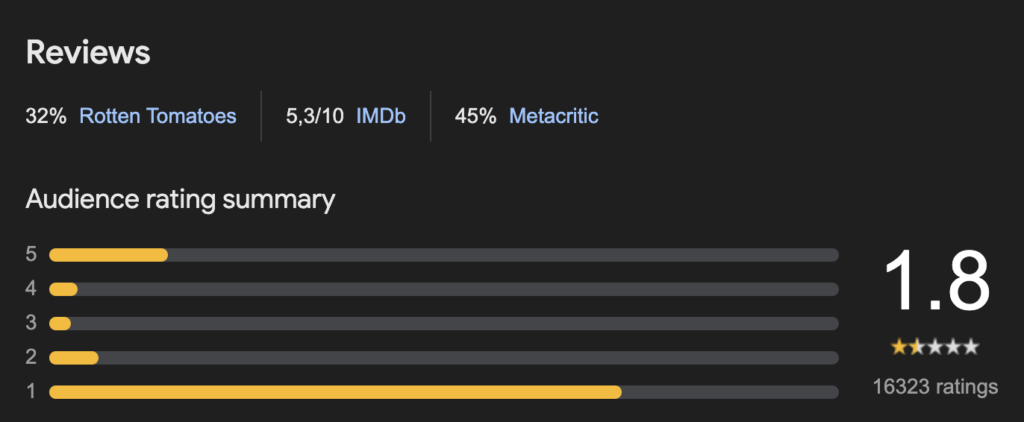Click the star rating icons
This screenshot has height=422, width=1024.
click(935, 347)
